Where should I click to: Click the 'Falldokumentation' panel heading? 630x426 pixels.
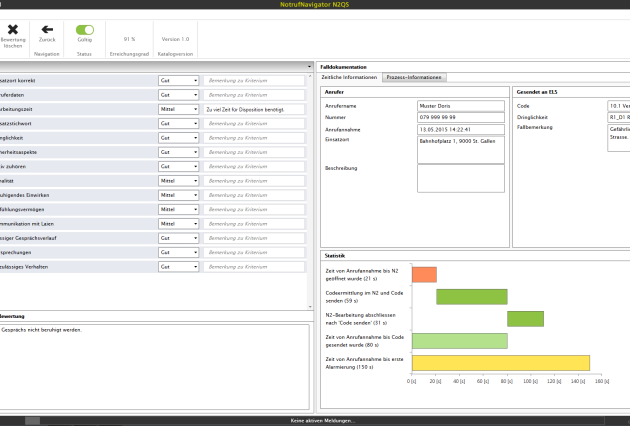[x=344, y=67]
